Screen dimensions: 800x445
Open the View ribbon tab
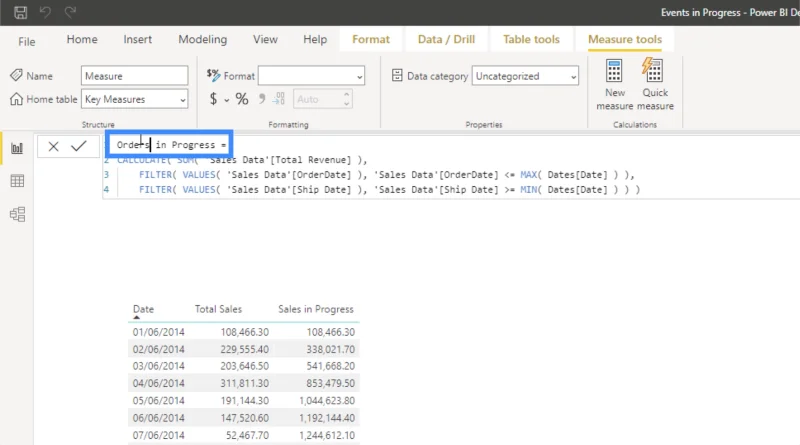pyautogui.click(x=265, y=39)
